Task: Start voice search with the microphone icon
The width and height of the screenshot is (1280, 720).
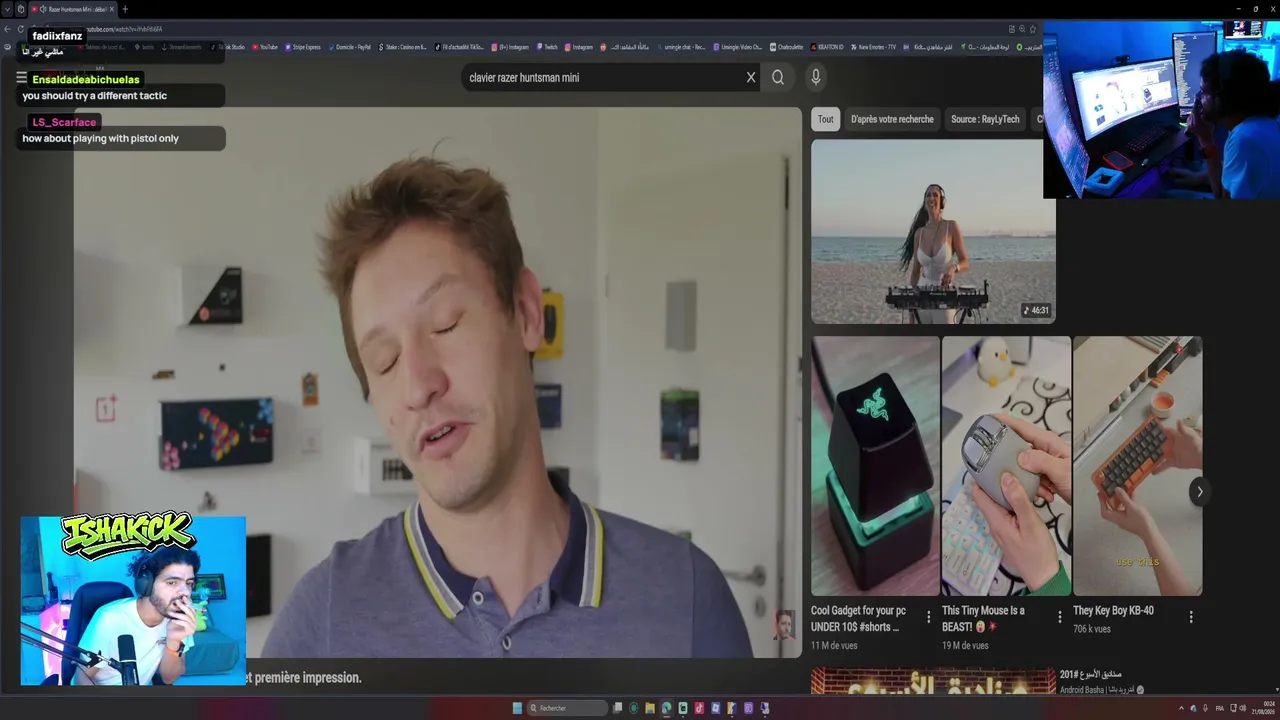Action: pos(816,77)
